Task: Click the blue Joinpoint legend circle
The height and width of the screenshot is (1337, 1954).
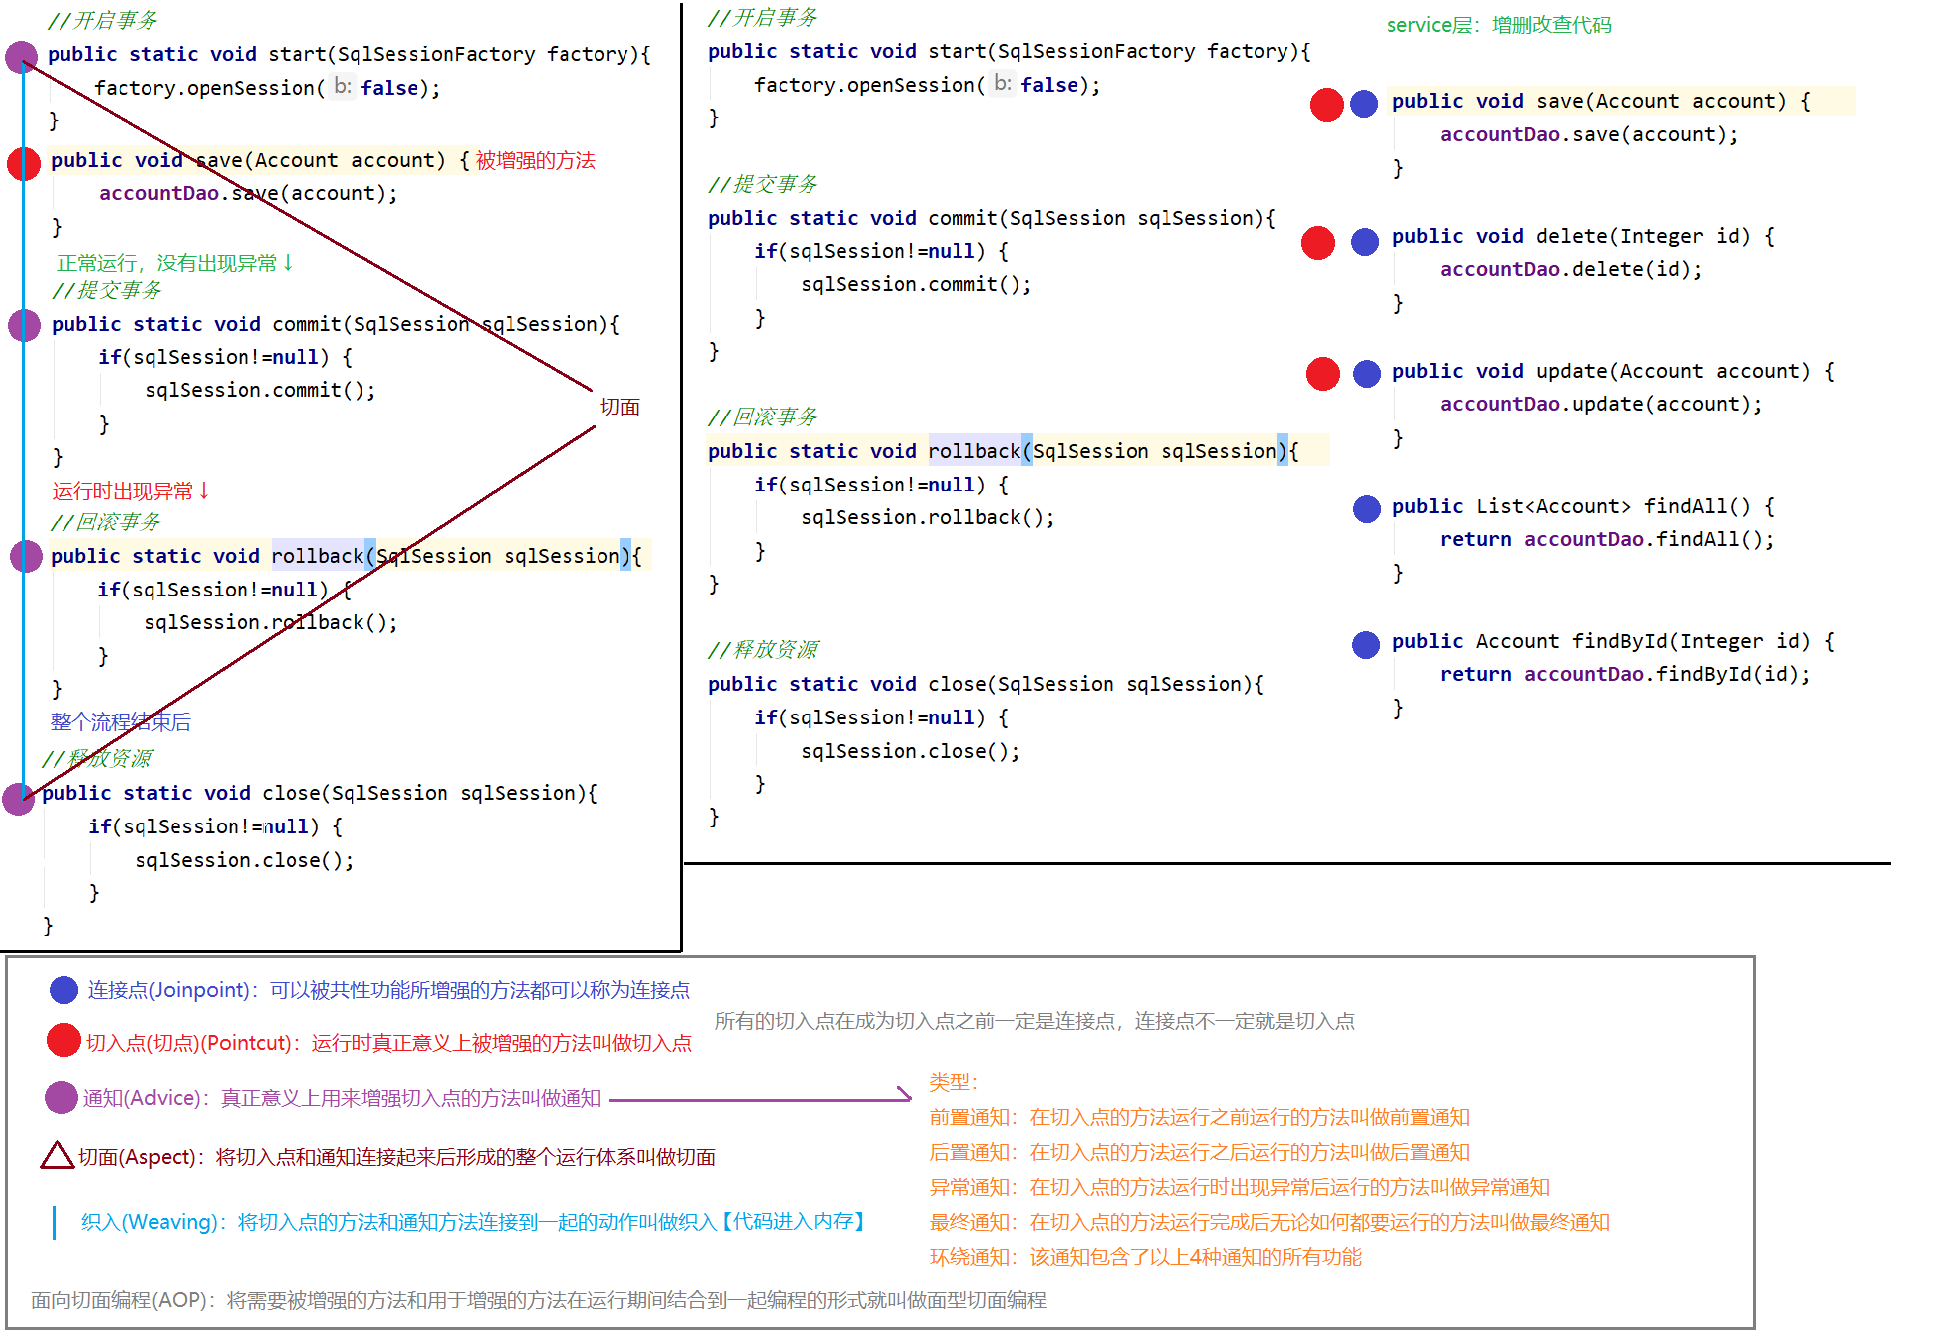Action: tap(64, 990)
